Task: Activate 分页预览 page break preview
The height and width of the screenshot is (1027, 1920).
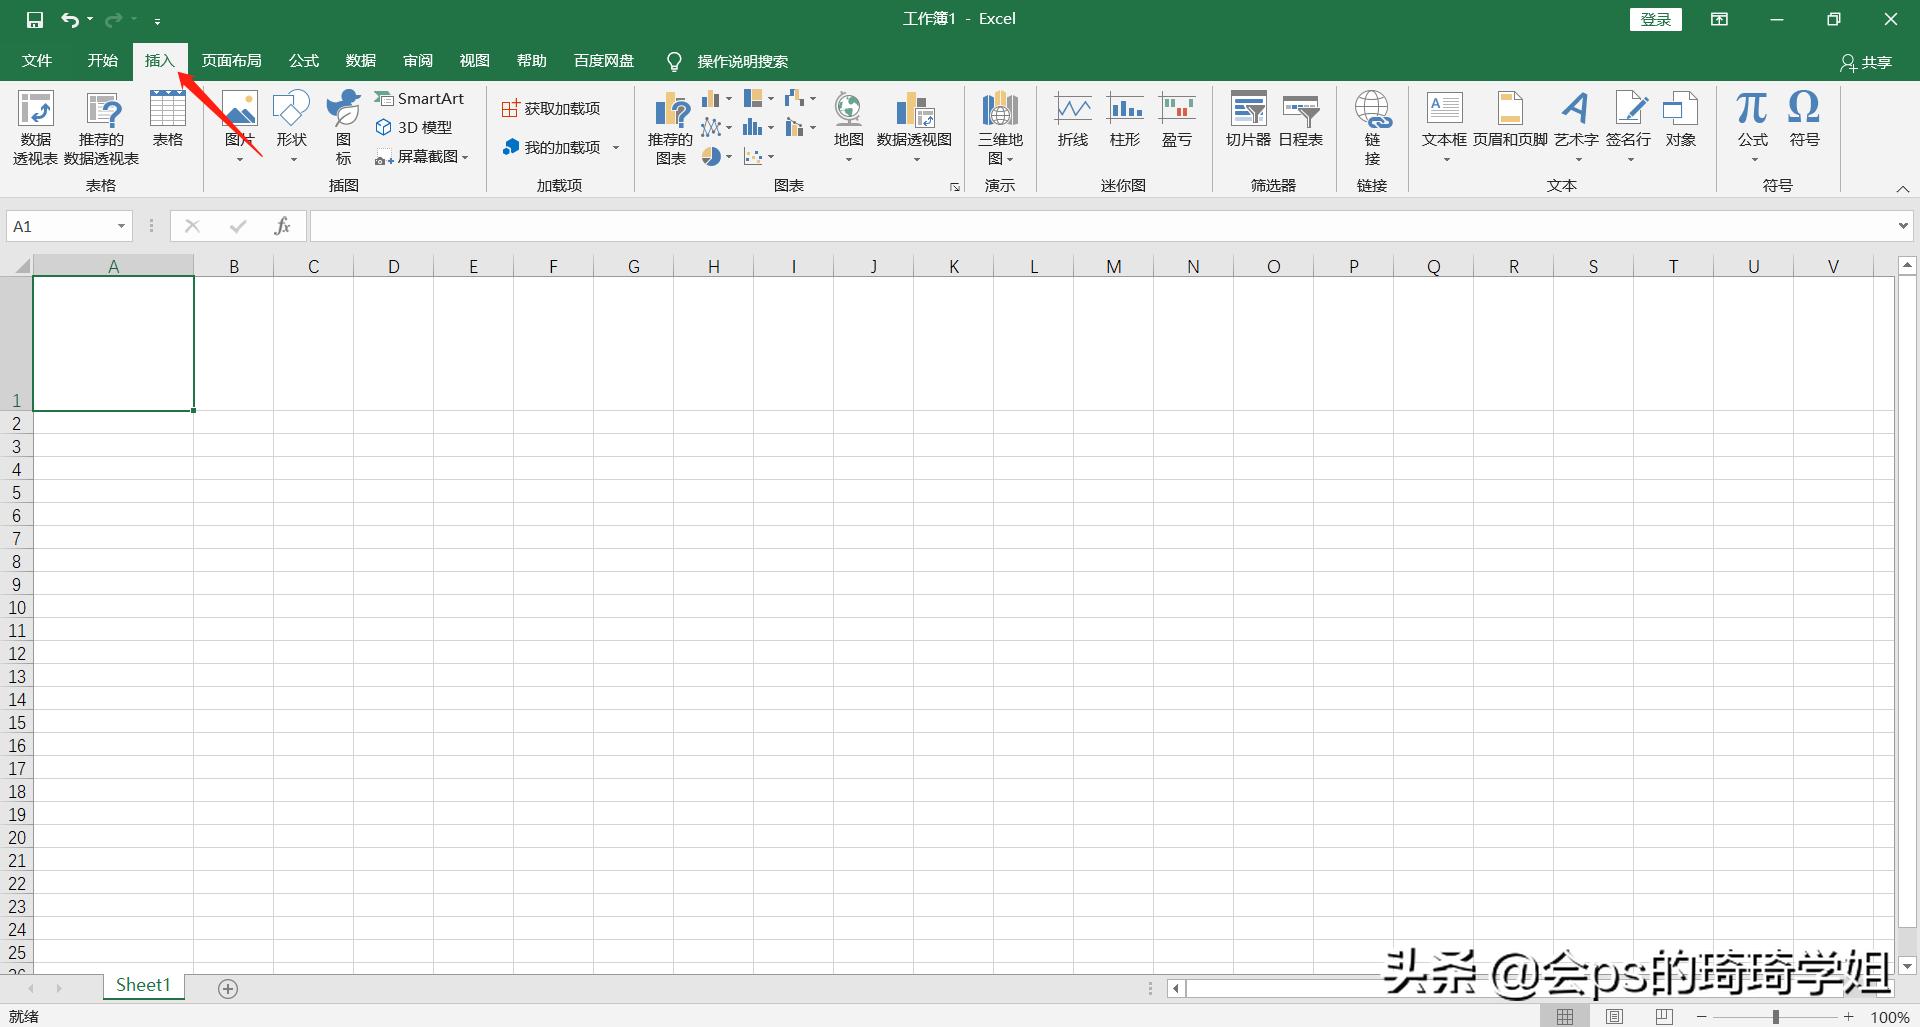Action: point(1663,1017)
